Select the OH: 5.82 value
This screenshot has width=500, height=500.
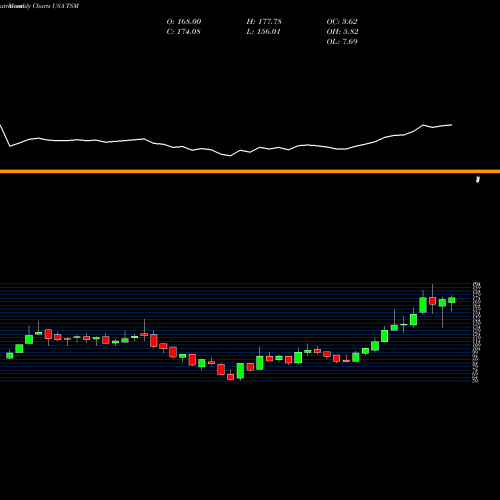tap(342, 31)
